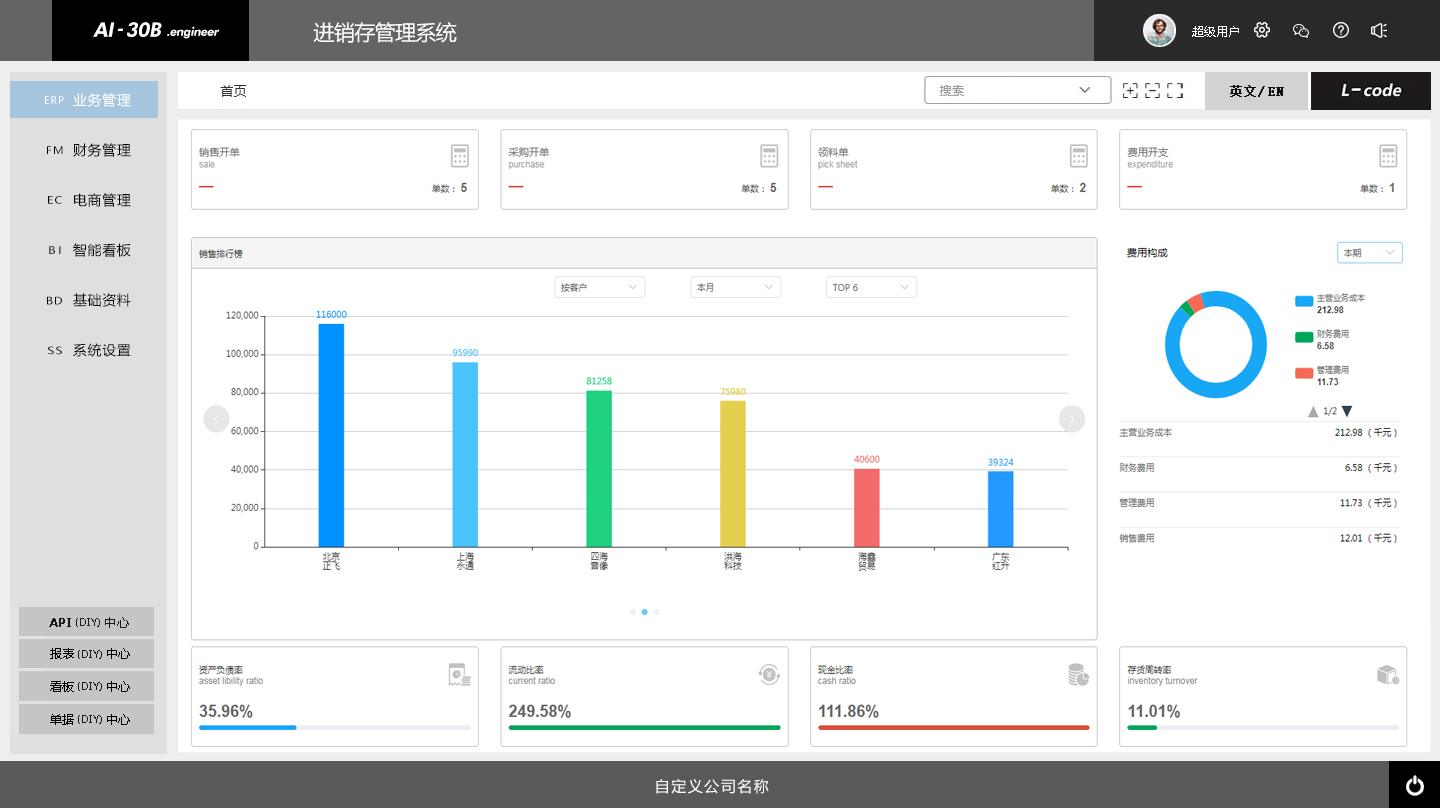Click the minus frame zoom-out icon
The width and height of the screenshot is (1440, 808).
(x=1152, y=90)
